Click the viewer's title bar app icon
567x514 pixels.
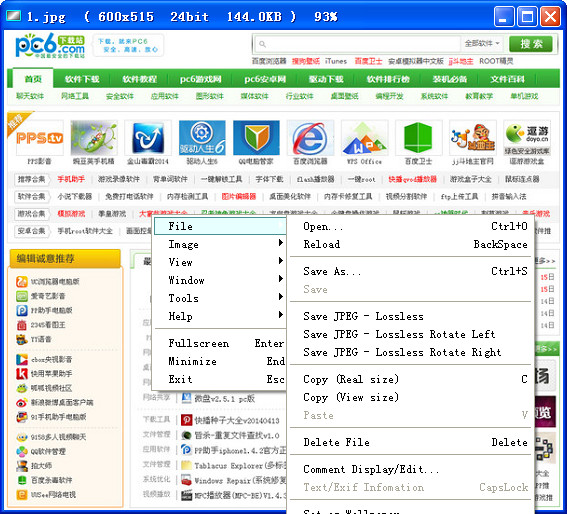[x=13, y=16]
